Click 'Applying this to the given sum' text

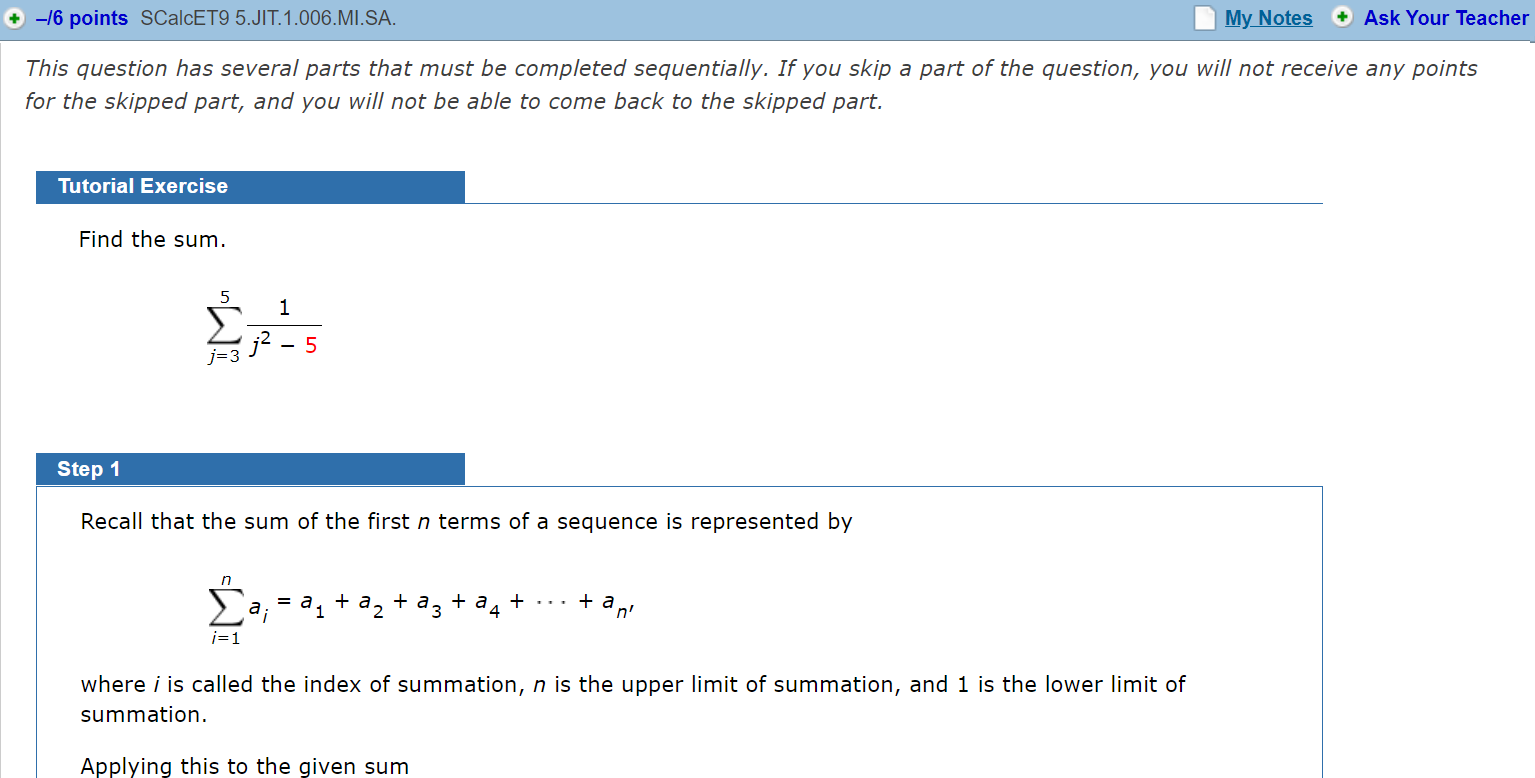(245, 766)
